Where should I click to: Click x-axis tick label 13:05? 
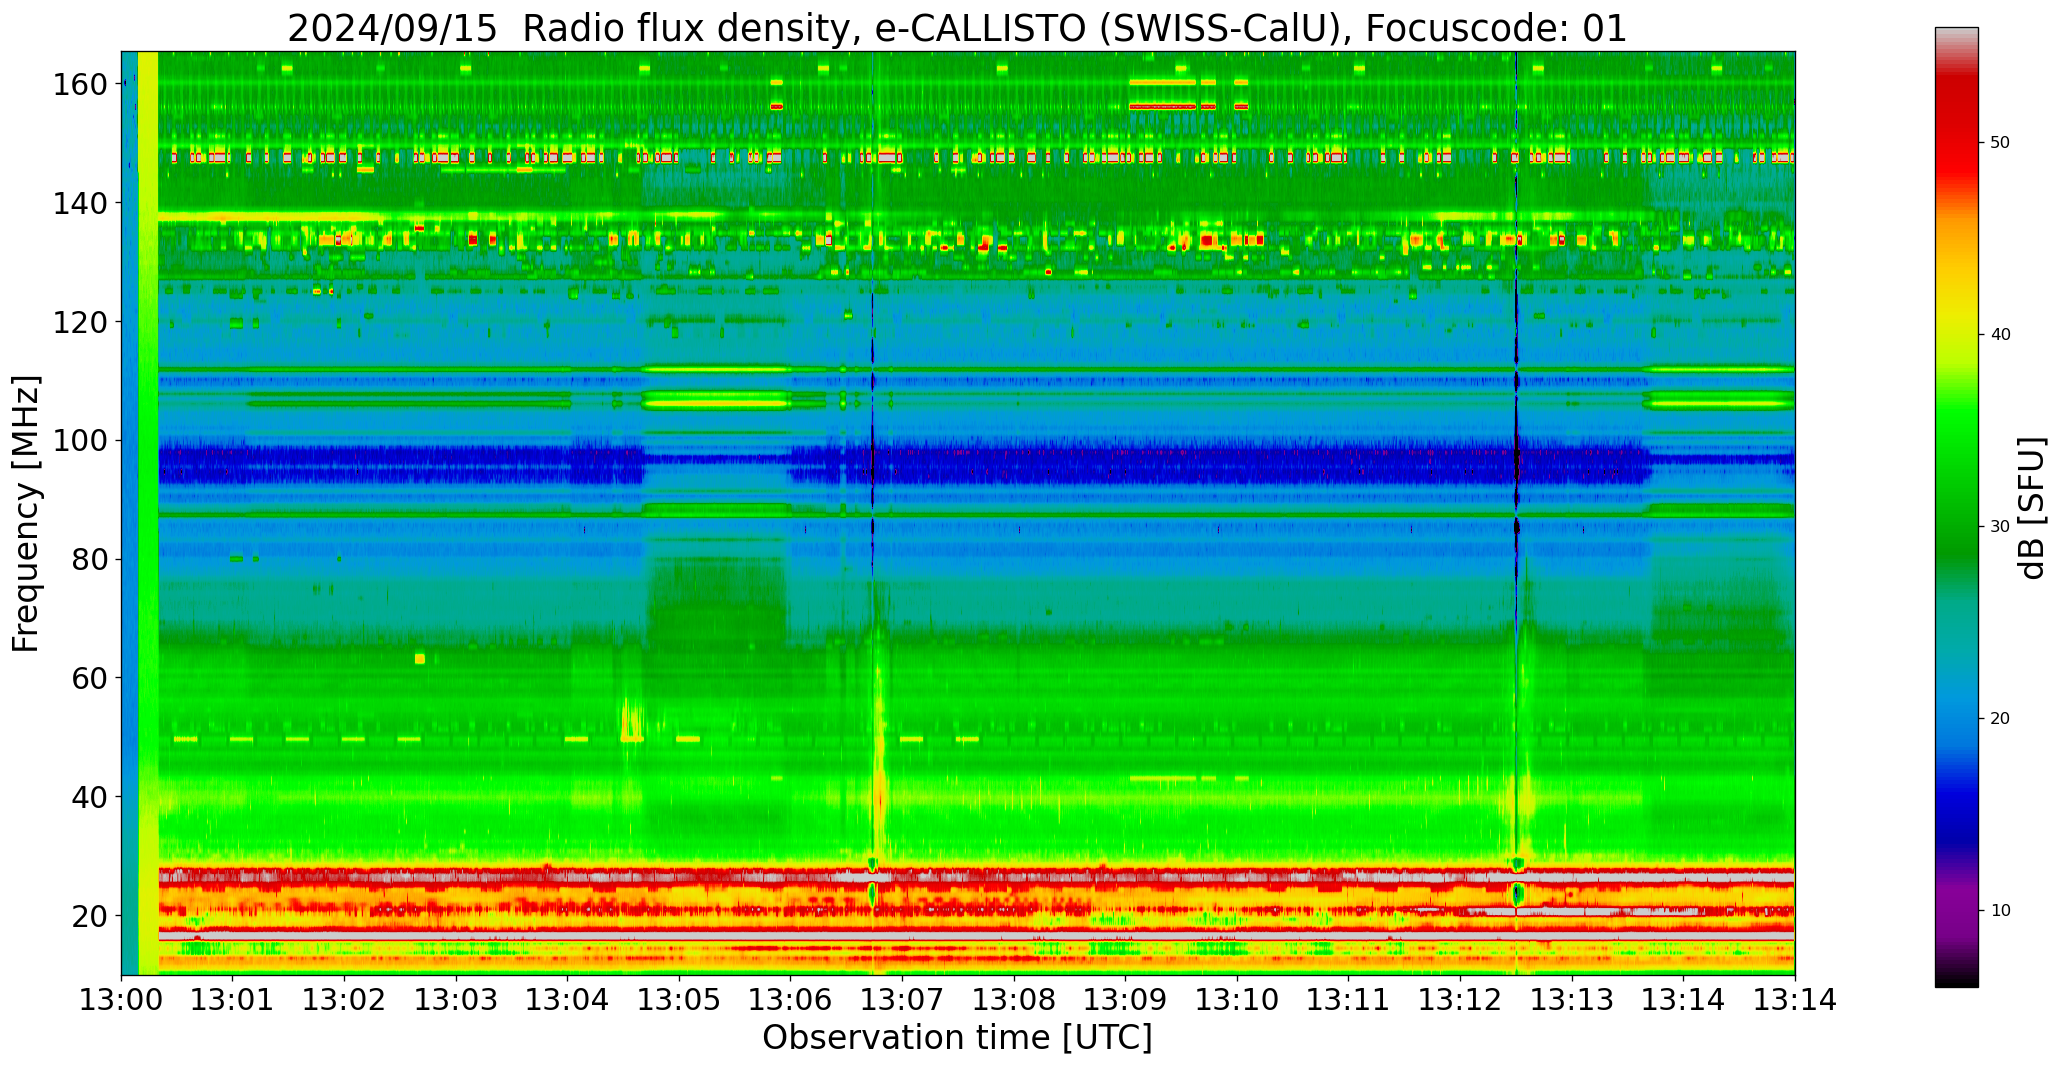click(x=680, y=1000)
